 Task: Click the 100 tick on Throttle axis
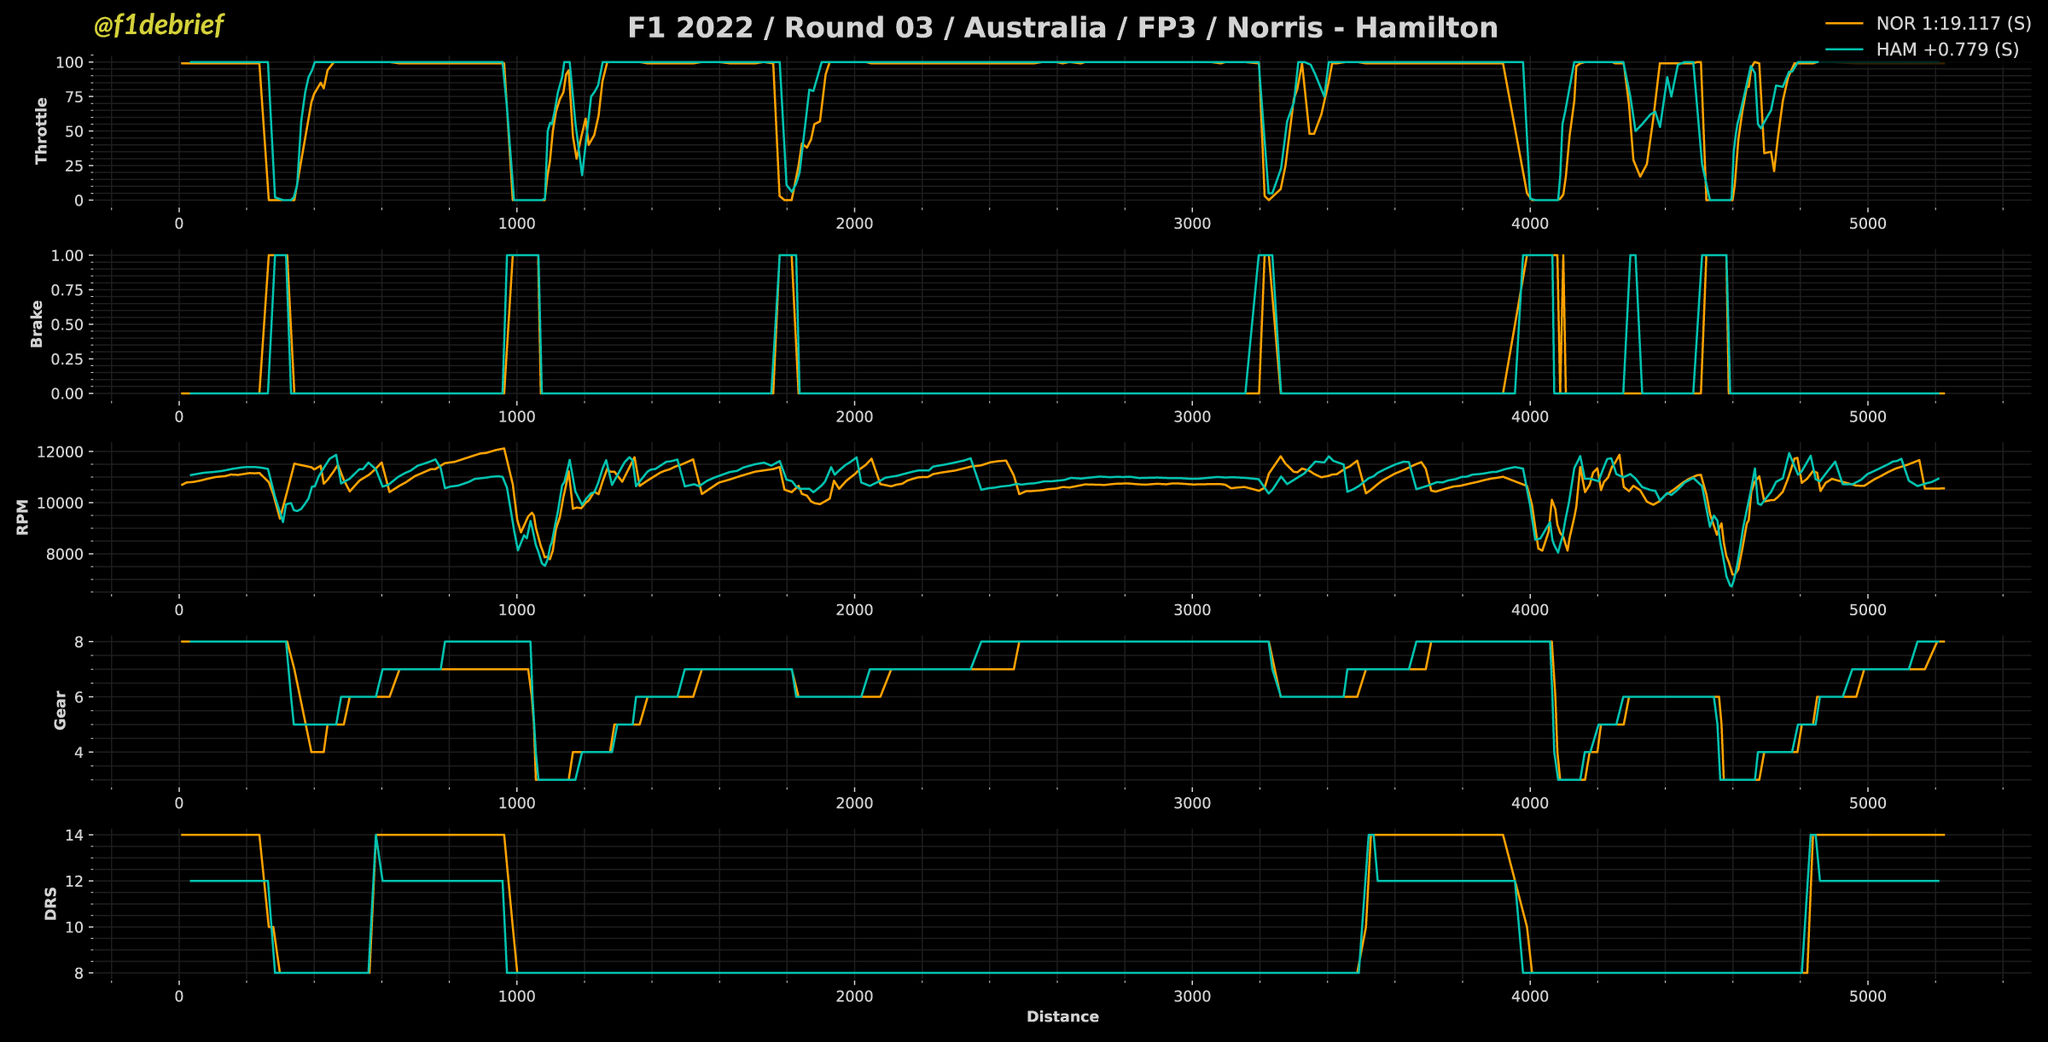(x=68, y=62)
